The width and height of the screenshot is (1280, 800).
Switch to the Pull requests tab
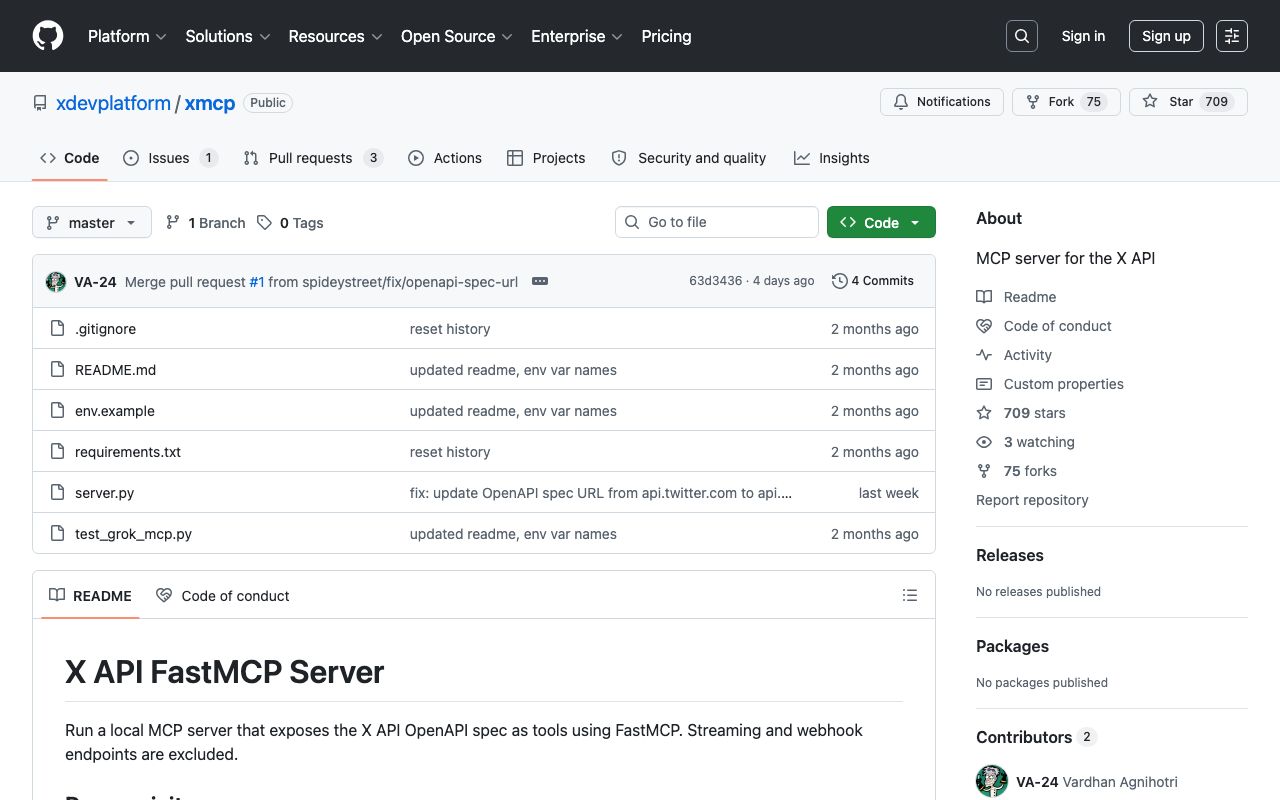coord(310,158)
